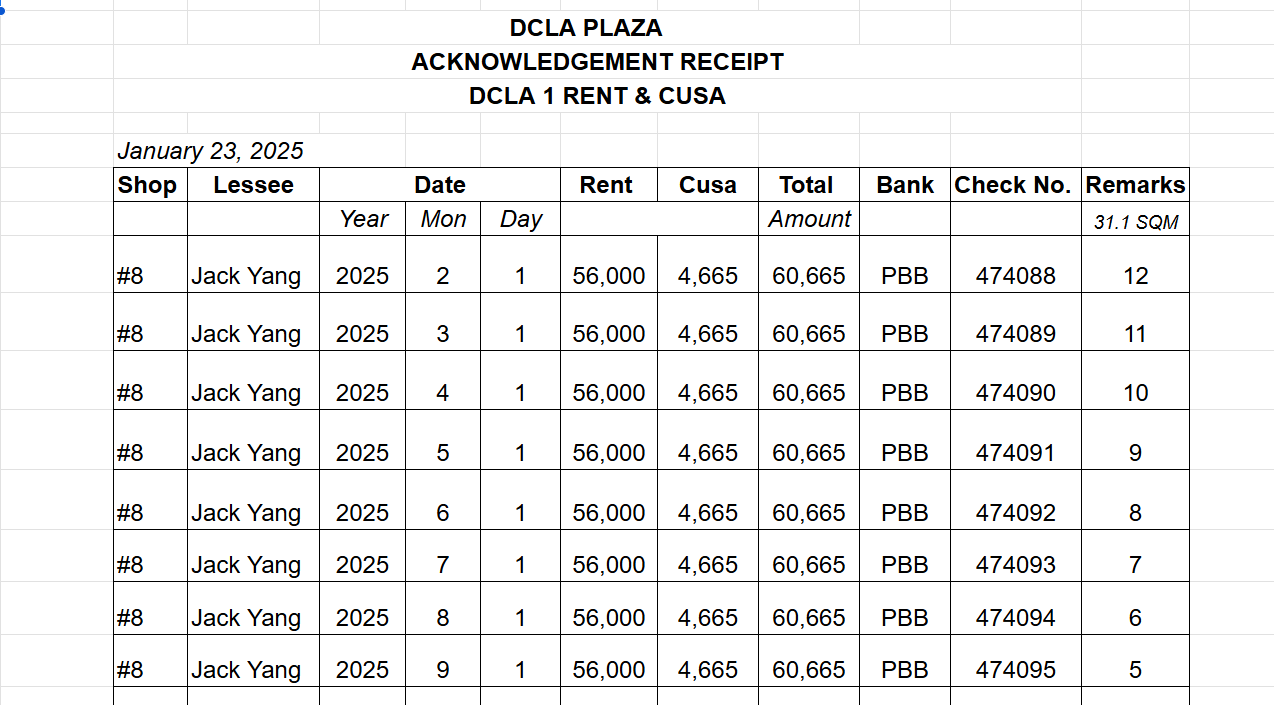
Task: Click the DCLA PLAZA title cell
Action: [585, 28]
